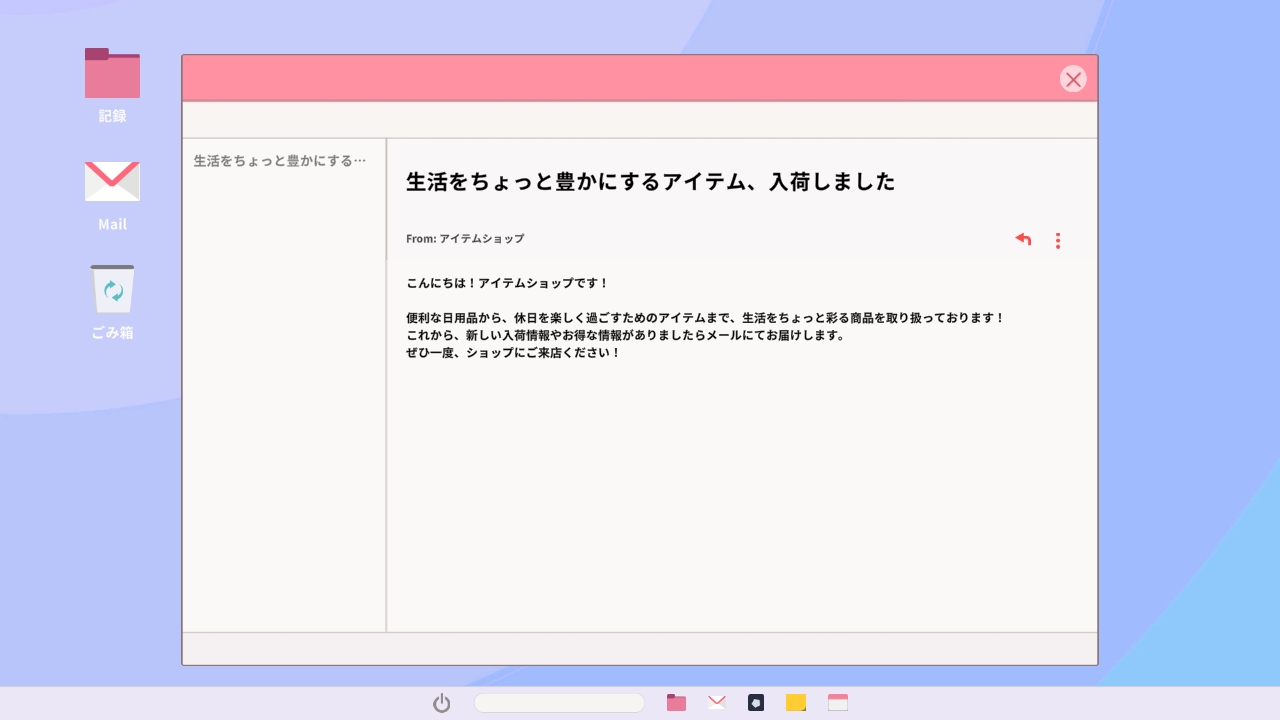This screenshot has width=1280, height=720.
Task: Click the sender name アイテムショップ
Action: pos(481,239)
